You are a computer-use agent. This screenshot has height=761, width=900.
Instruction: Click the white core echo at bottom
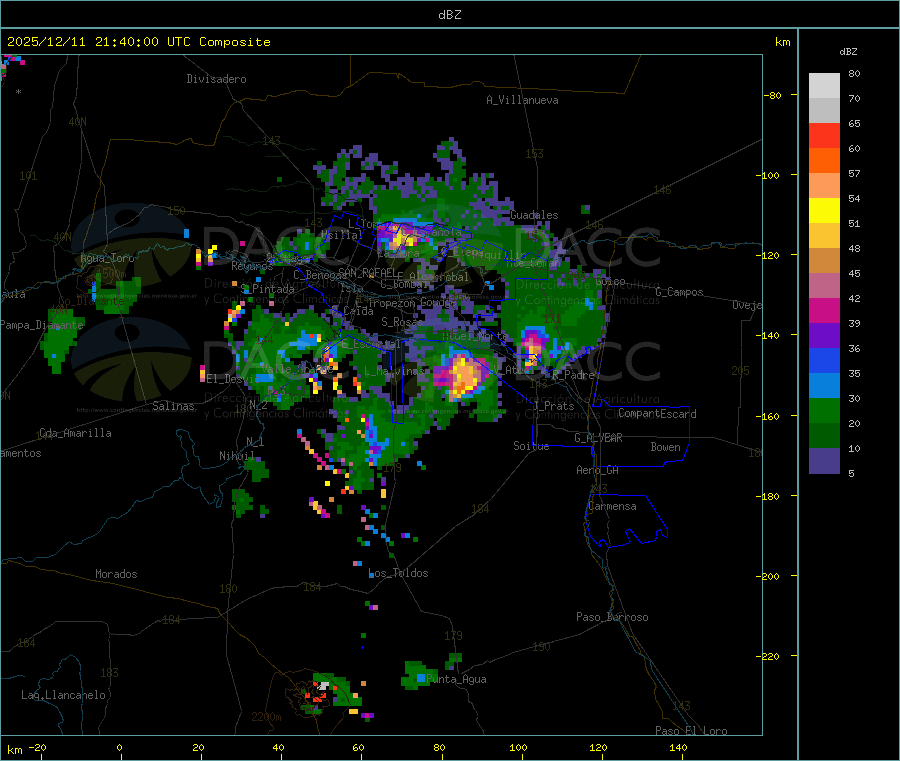[x=324, y=686]
